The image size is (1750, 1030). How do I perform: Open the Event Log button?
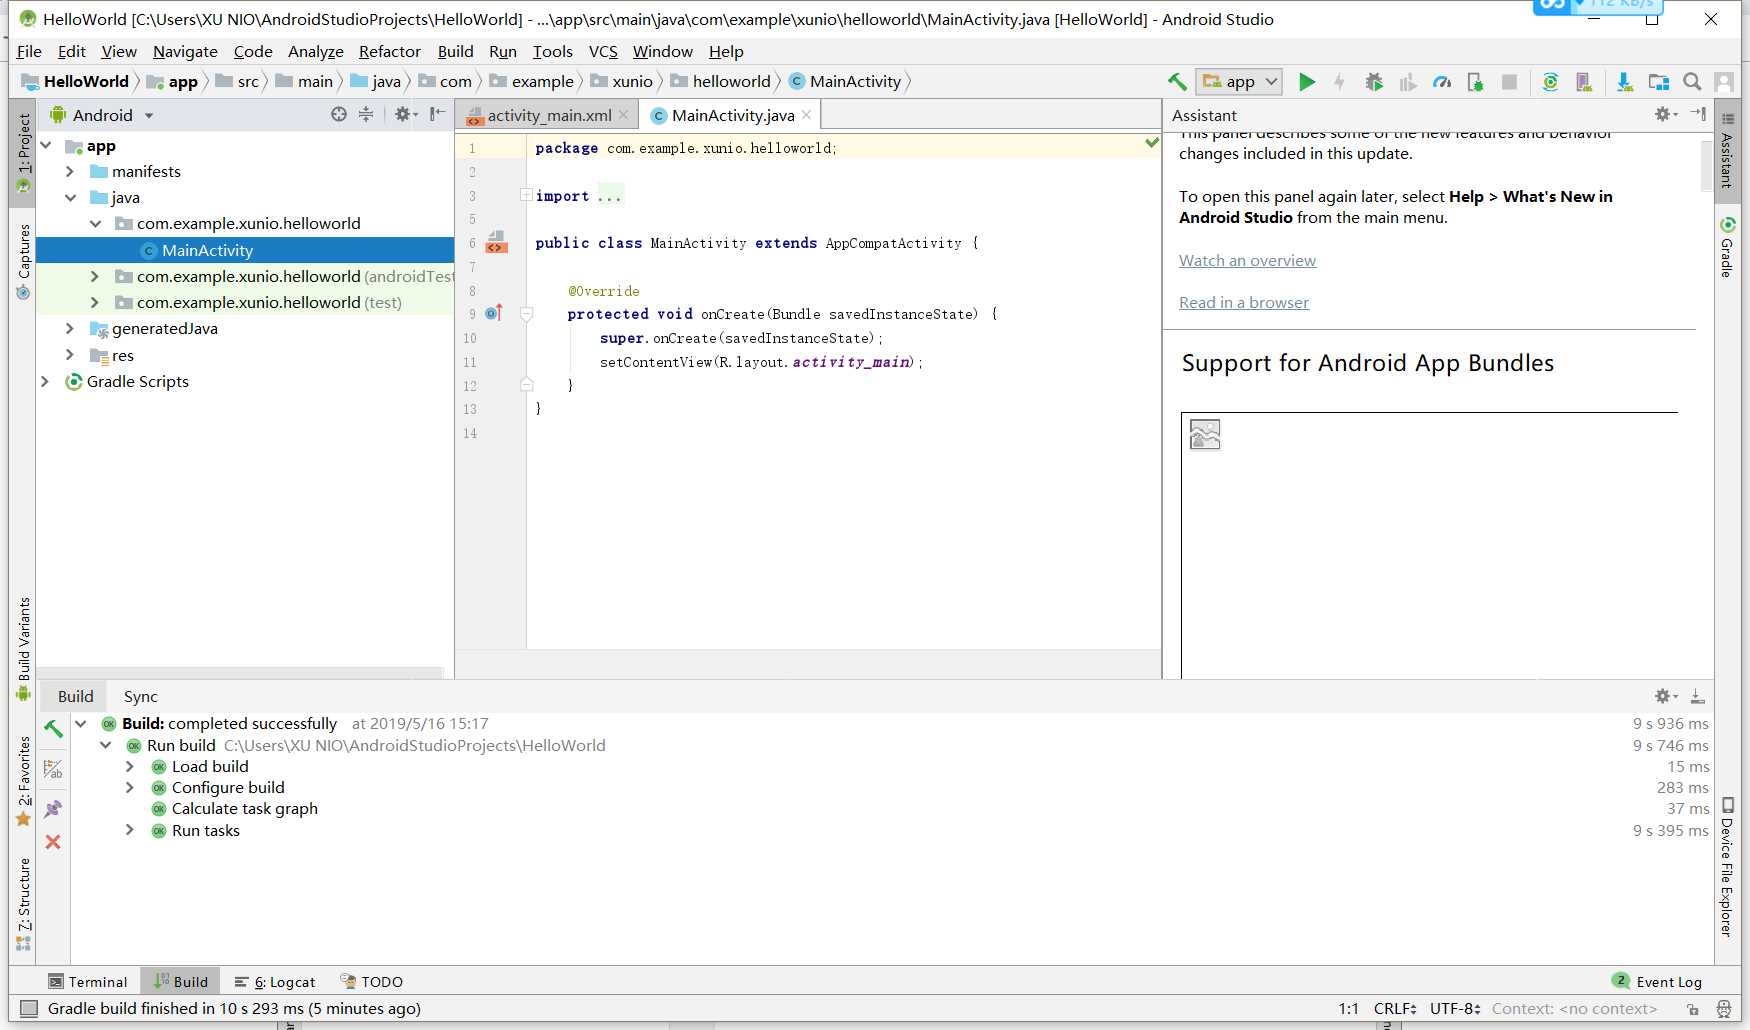coord(1657,982)
